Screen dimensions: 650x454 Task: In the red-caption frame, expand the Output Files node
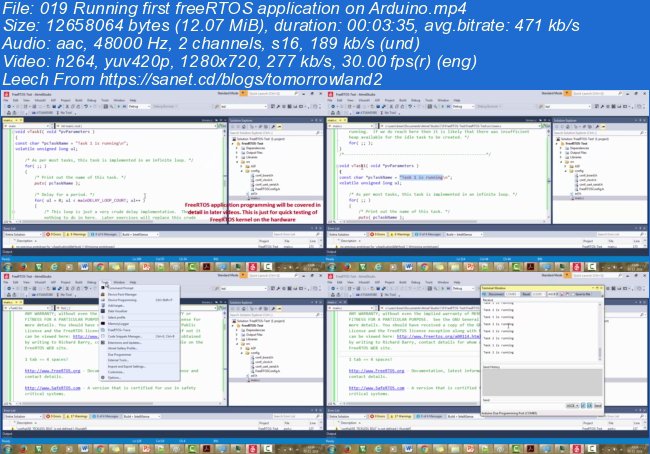(237, 153)
